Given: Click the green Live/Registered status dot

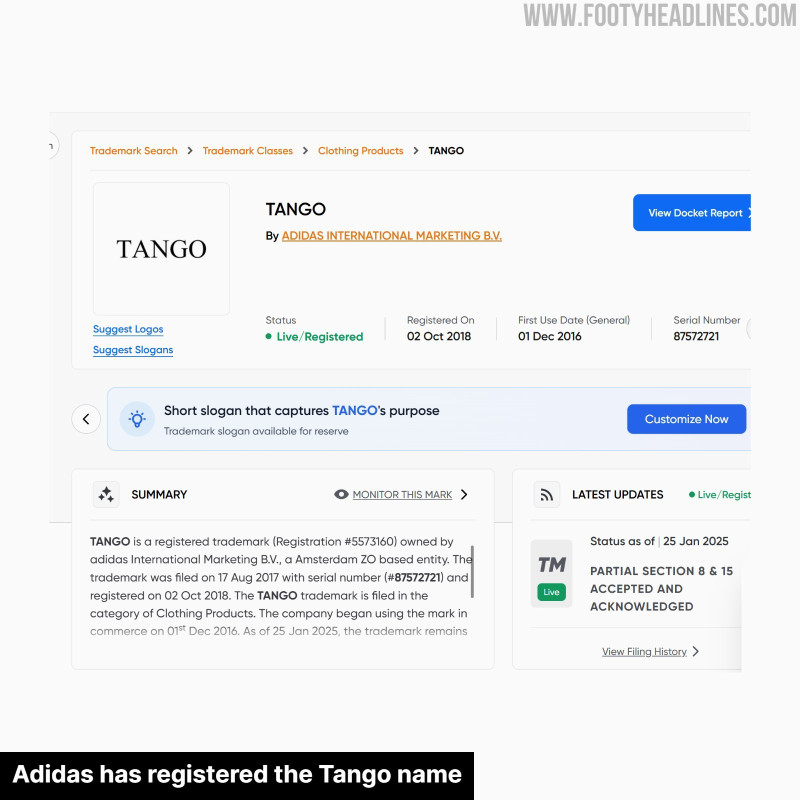Looking at the screenshot, I should click(268, 336).
